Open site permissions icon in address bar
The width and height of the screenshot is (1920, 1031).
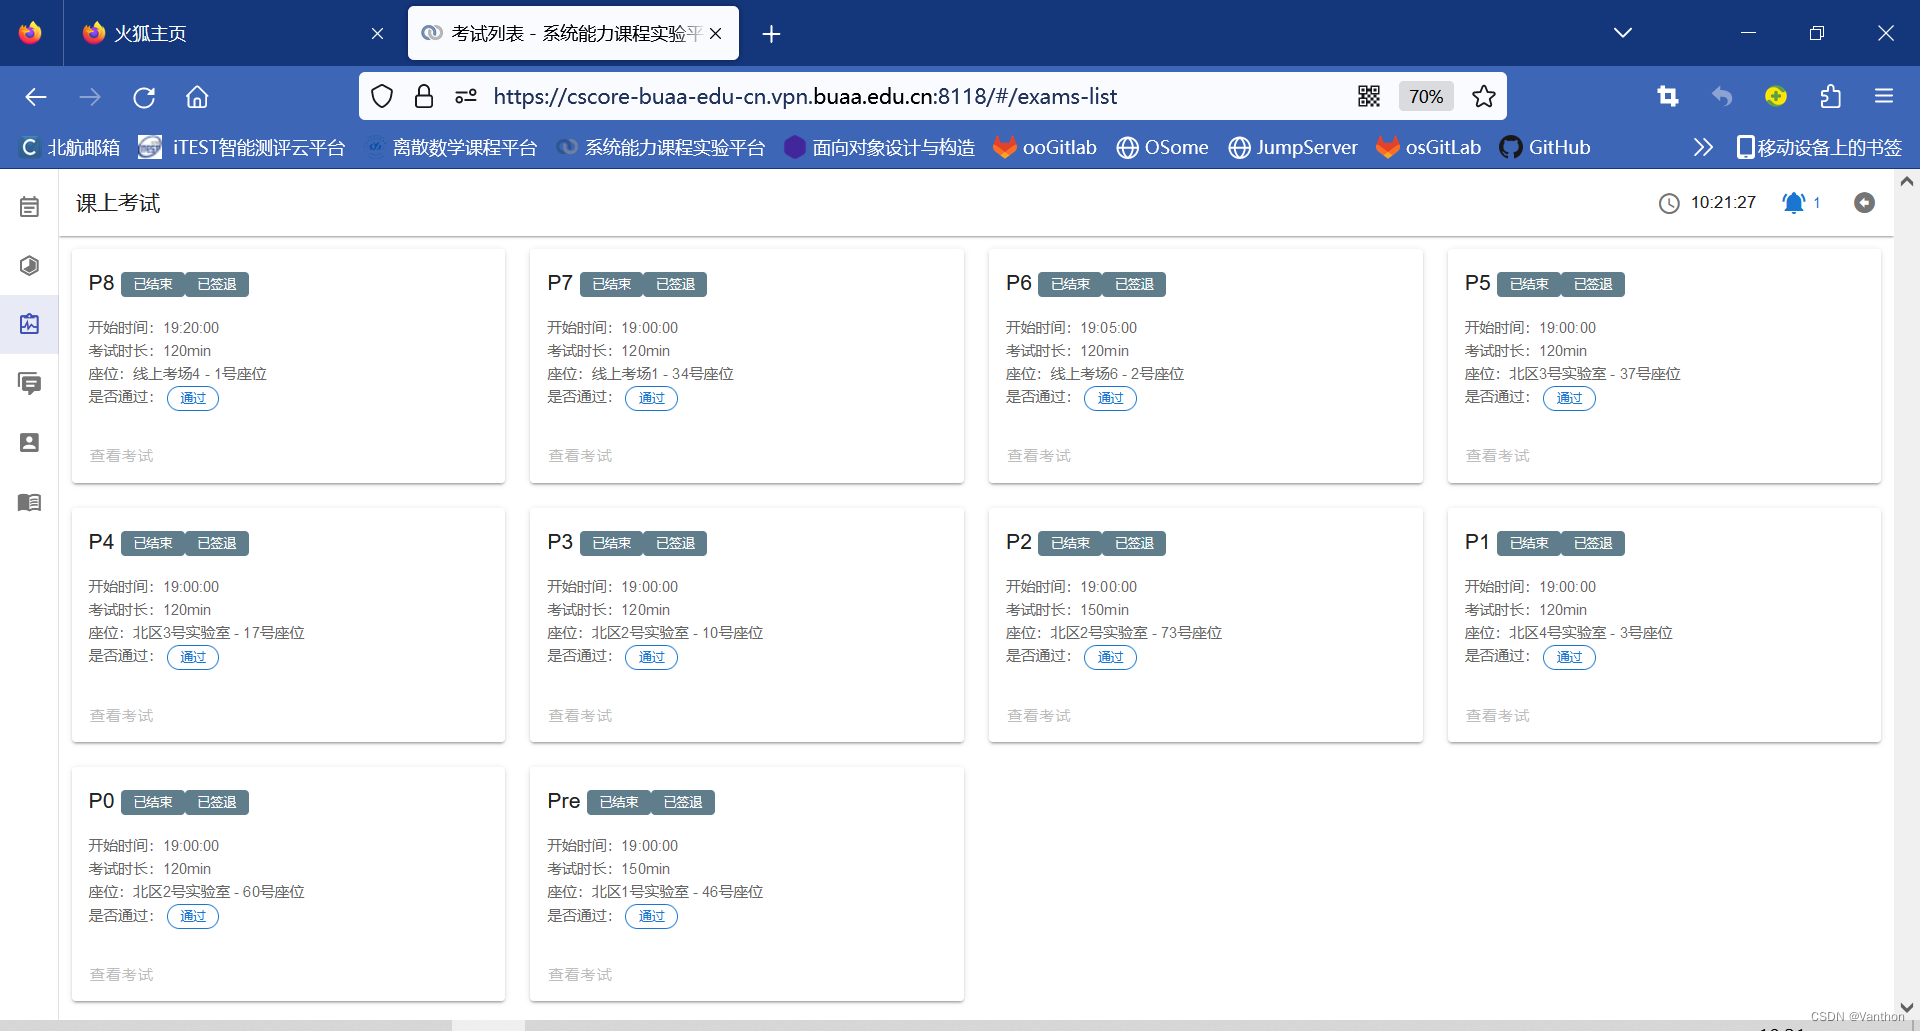466,96
